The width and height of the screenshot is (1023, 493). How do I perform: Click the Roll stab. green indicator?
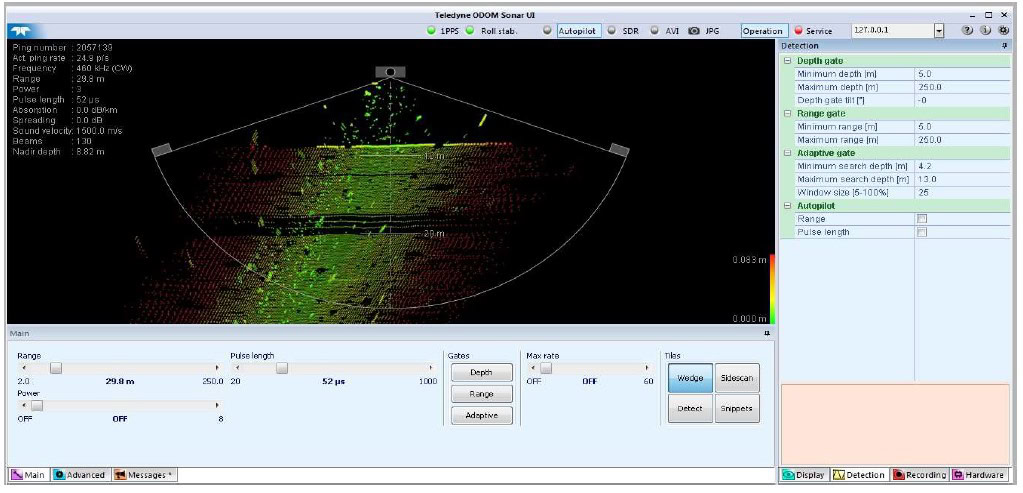(470, 31)
